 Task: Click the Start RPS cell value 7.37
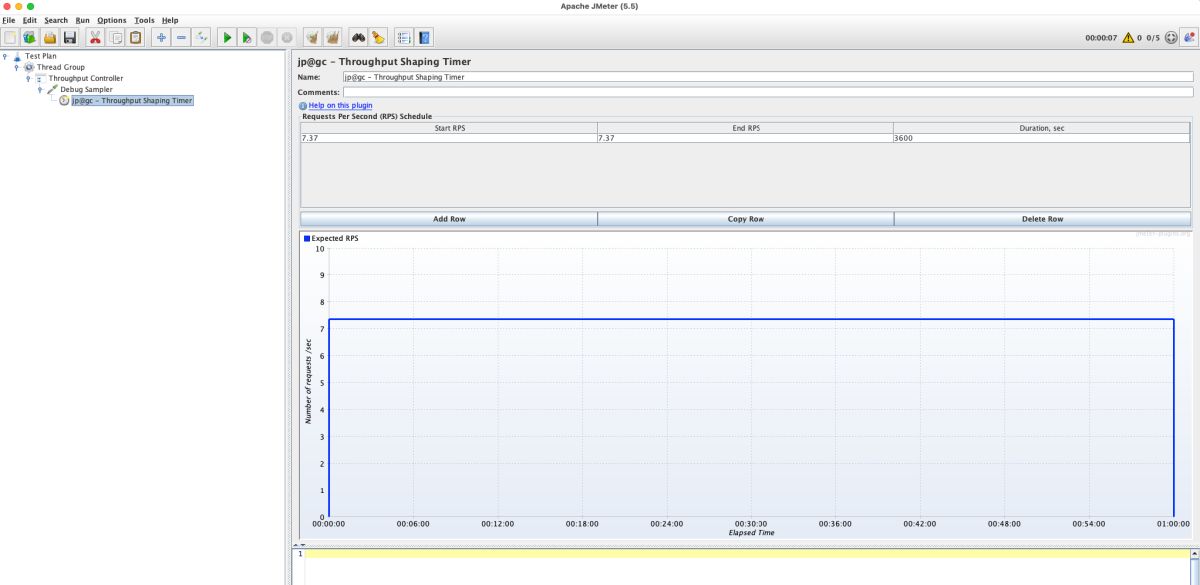(x=449, y=138)
